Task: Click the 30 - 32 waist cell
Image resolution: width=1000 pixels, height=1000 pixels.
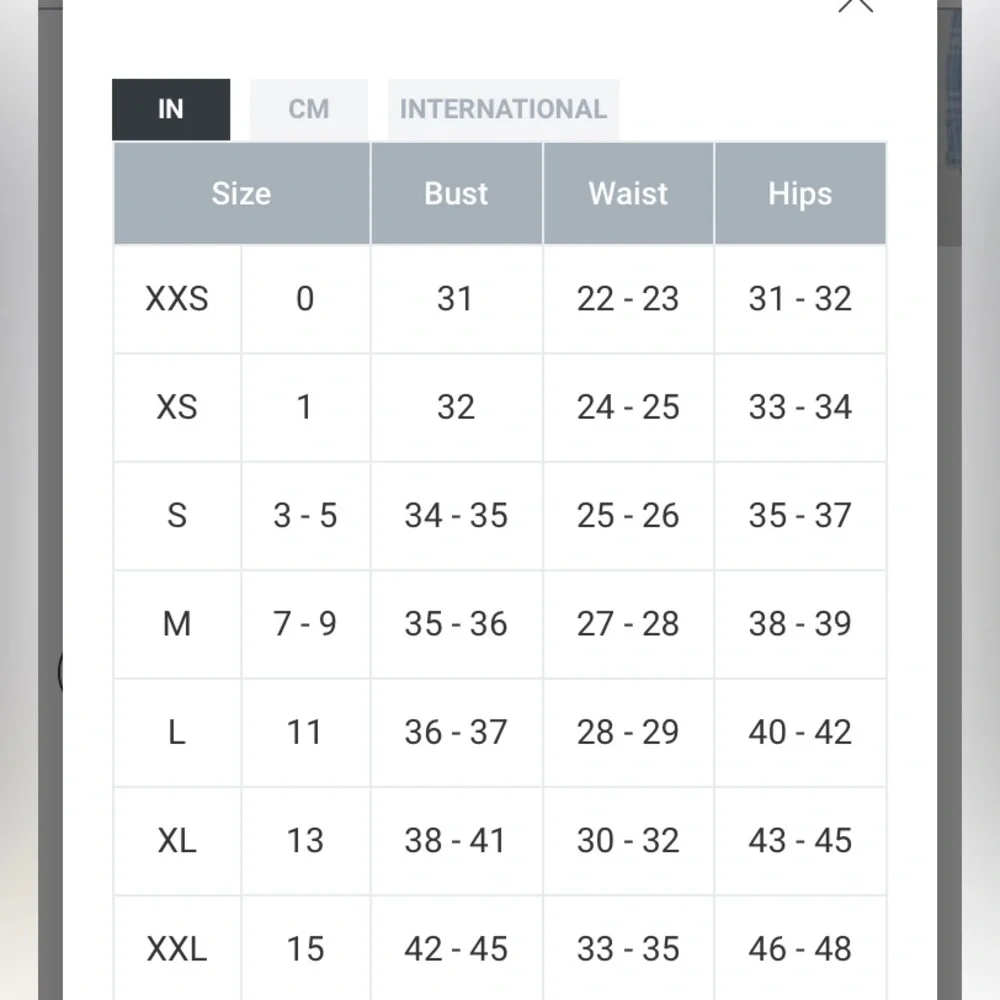Action: (x=628, y=840)
